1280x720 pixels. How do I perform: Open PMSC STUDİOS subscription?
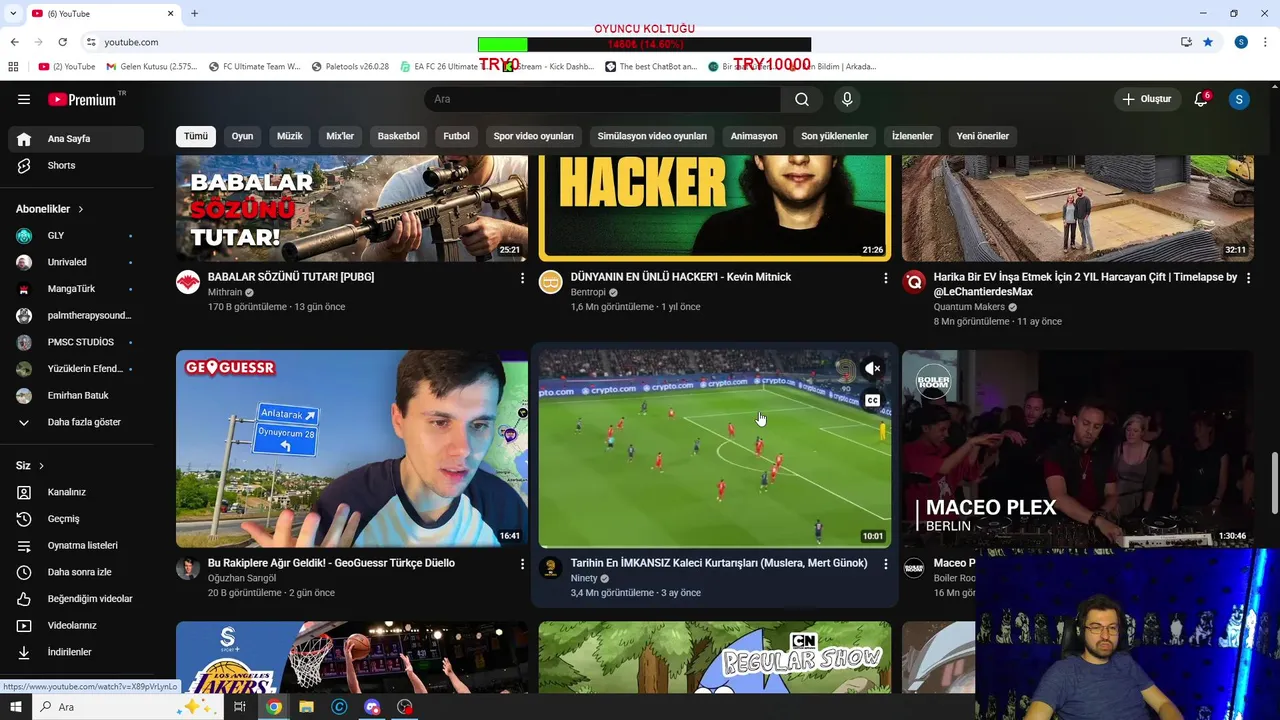76,342
